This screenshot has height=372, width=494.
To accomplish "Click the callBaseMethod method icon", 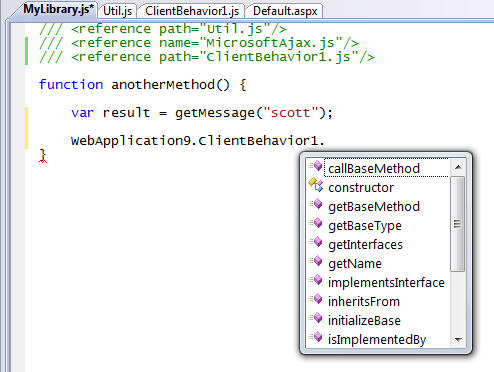I will point(316,166).
